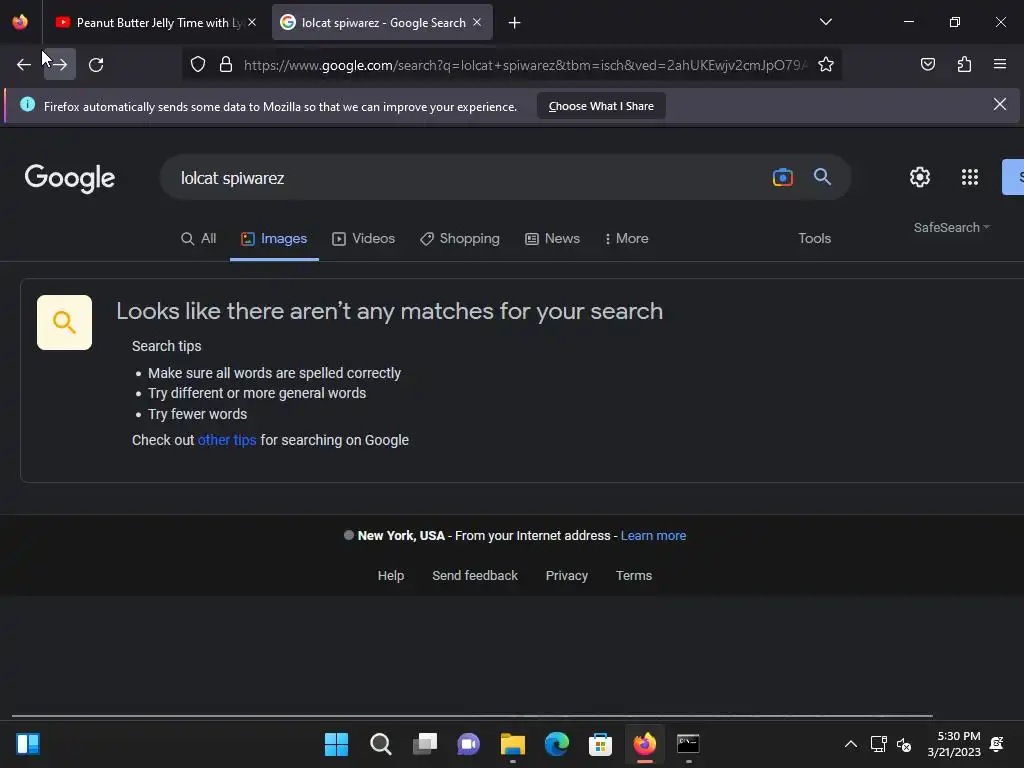Screen dimensions: 1024x768
Task: Open Task View on taskbar
Action: (425, 744)
